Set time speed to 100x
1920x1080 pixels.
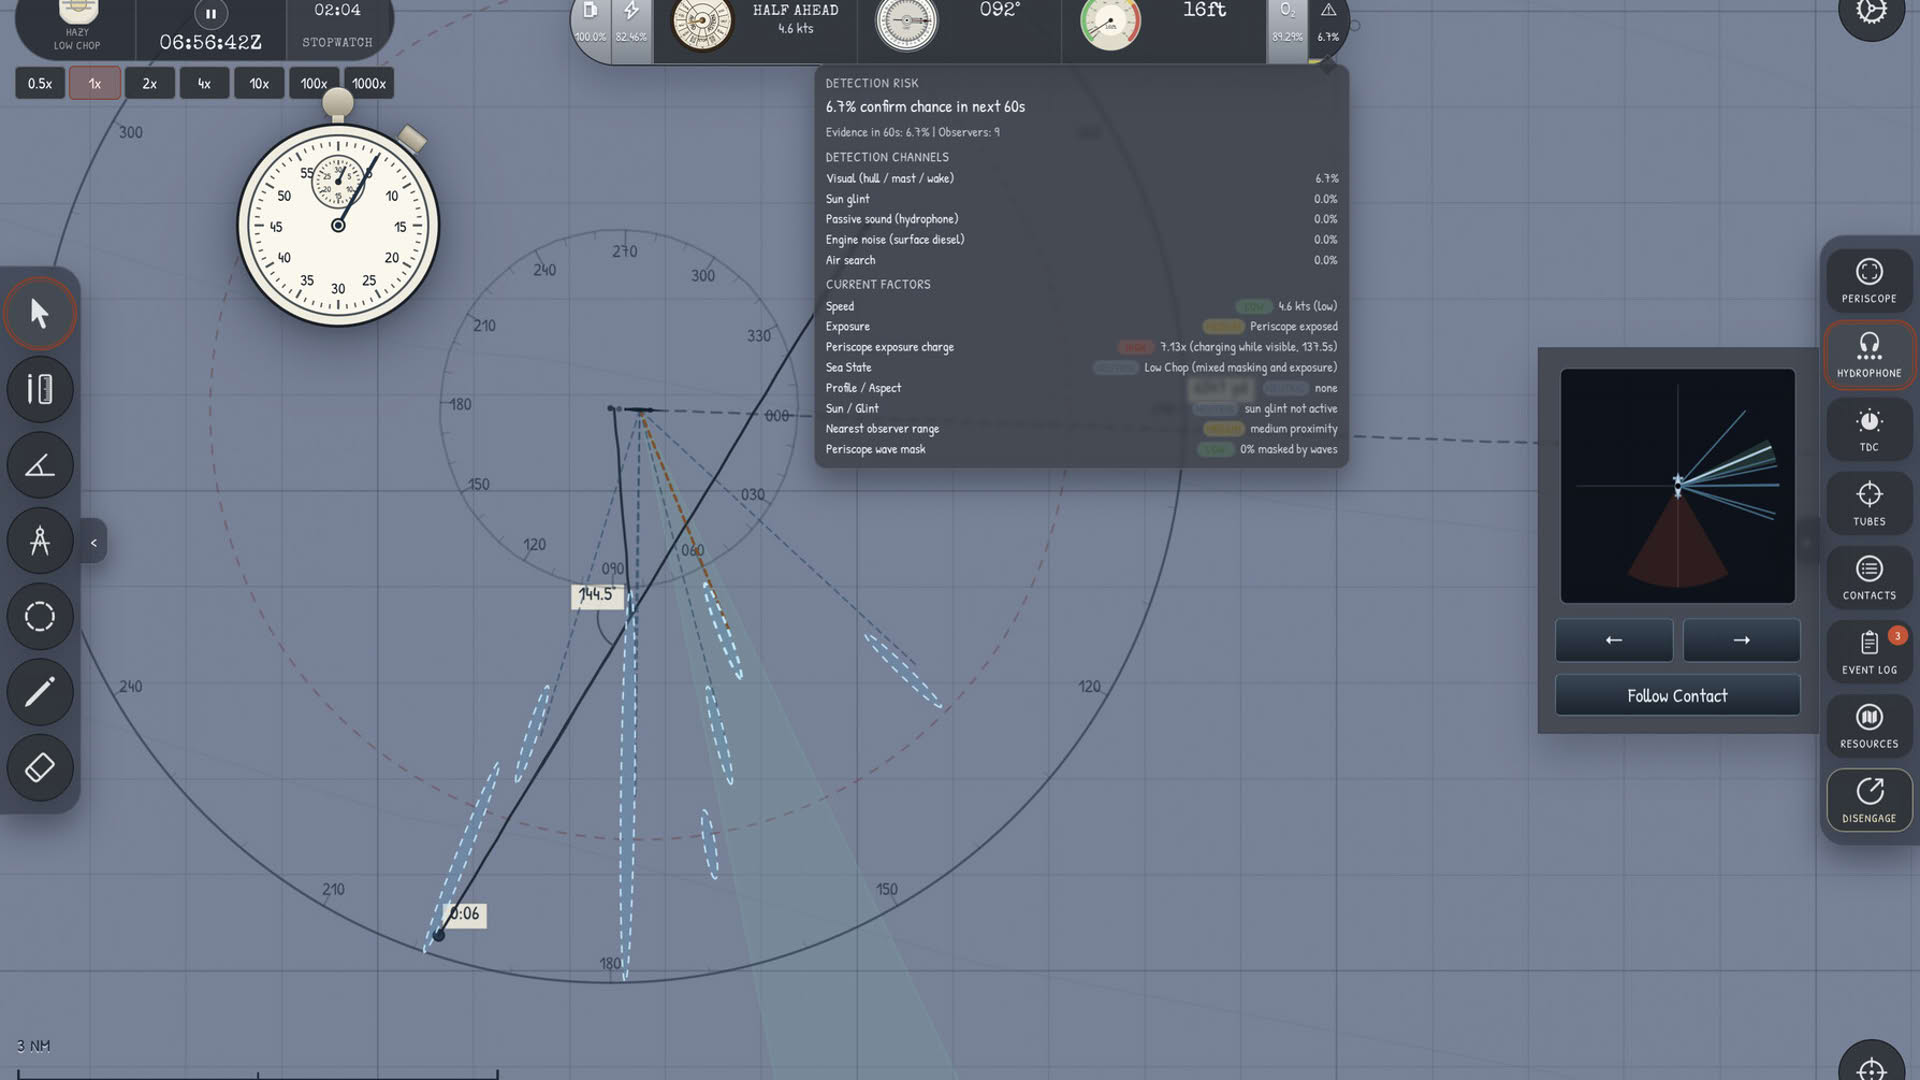(314, 83)
